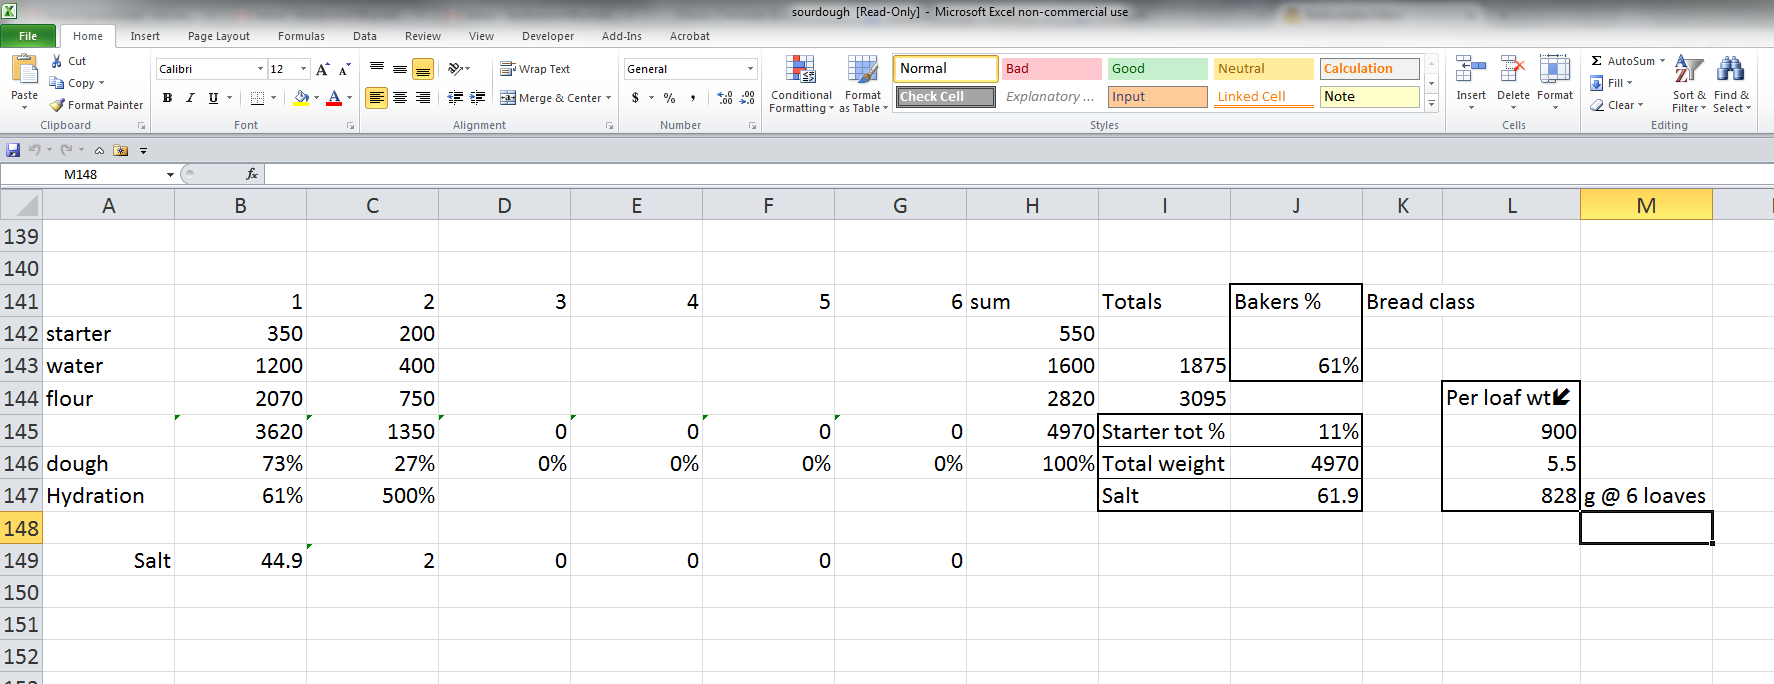Viewport: 1774px width, 684px height.
Task: Click the fx Insert Function icon
Action: [x=252, y=174]
